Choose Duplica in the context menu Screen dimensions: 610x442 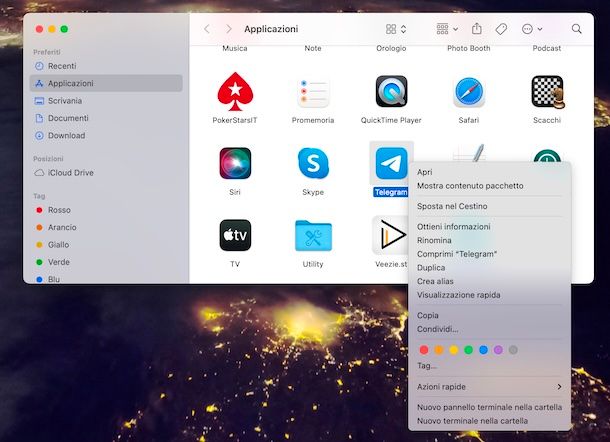click(489, 267)
